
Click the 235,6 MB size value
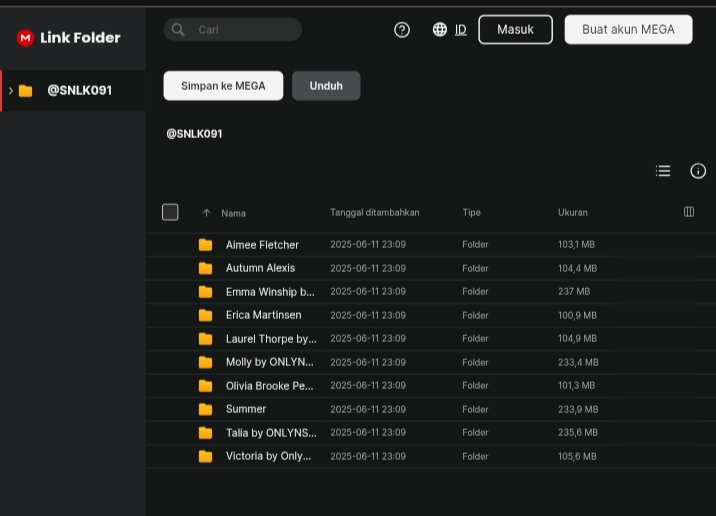pos(578,432)
